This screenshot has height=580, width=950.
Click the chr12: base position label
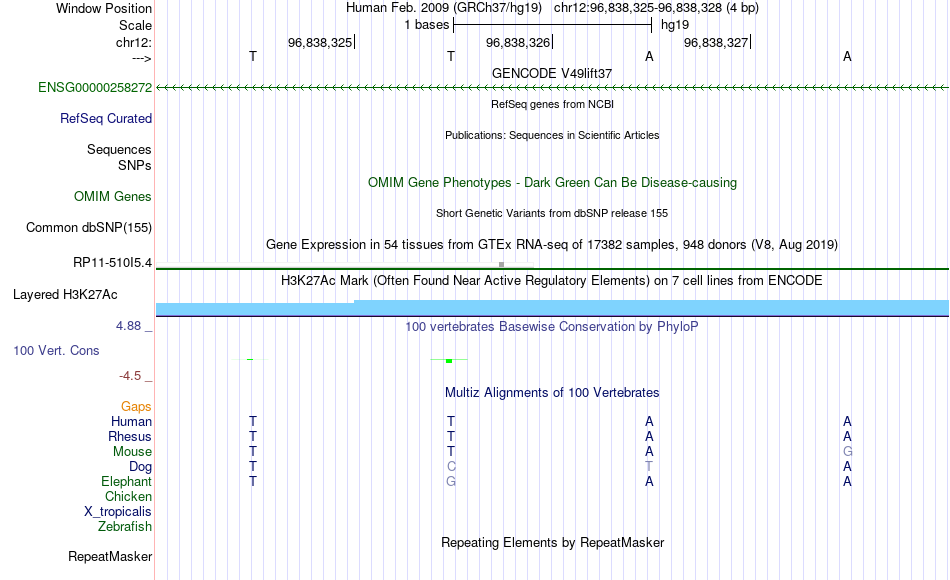coord(134,42)
